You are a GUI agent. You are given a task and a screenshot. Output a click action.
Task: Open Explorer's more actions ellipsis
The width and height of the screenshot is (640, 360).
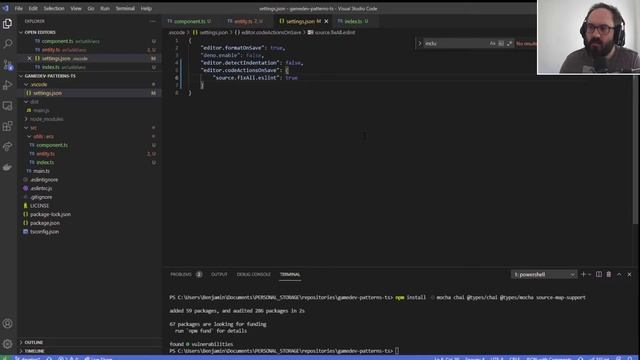pyautogui.click(x=153, y=21)
